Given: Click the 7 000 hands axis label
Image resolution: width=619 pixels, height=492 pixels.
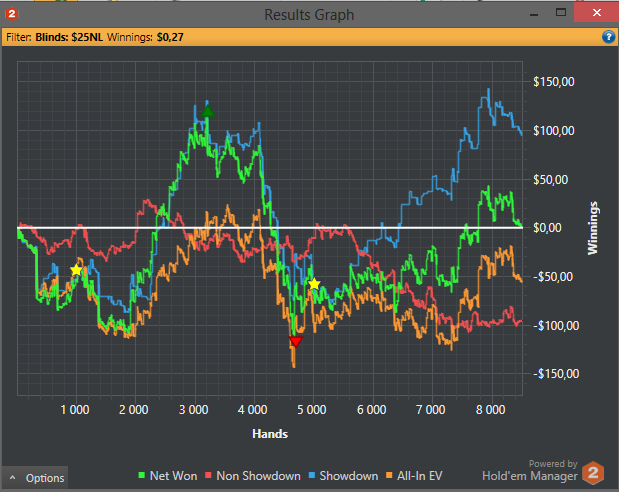Looking at the screenshot, I should [431, 410].
